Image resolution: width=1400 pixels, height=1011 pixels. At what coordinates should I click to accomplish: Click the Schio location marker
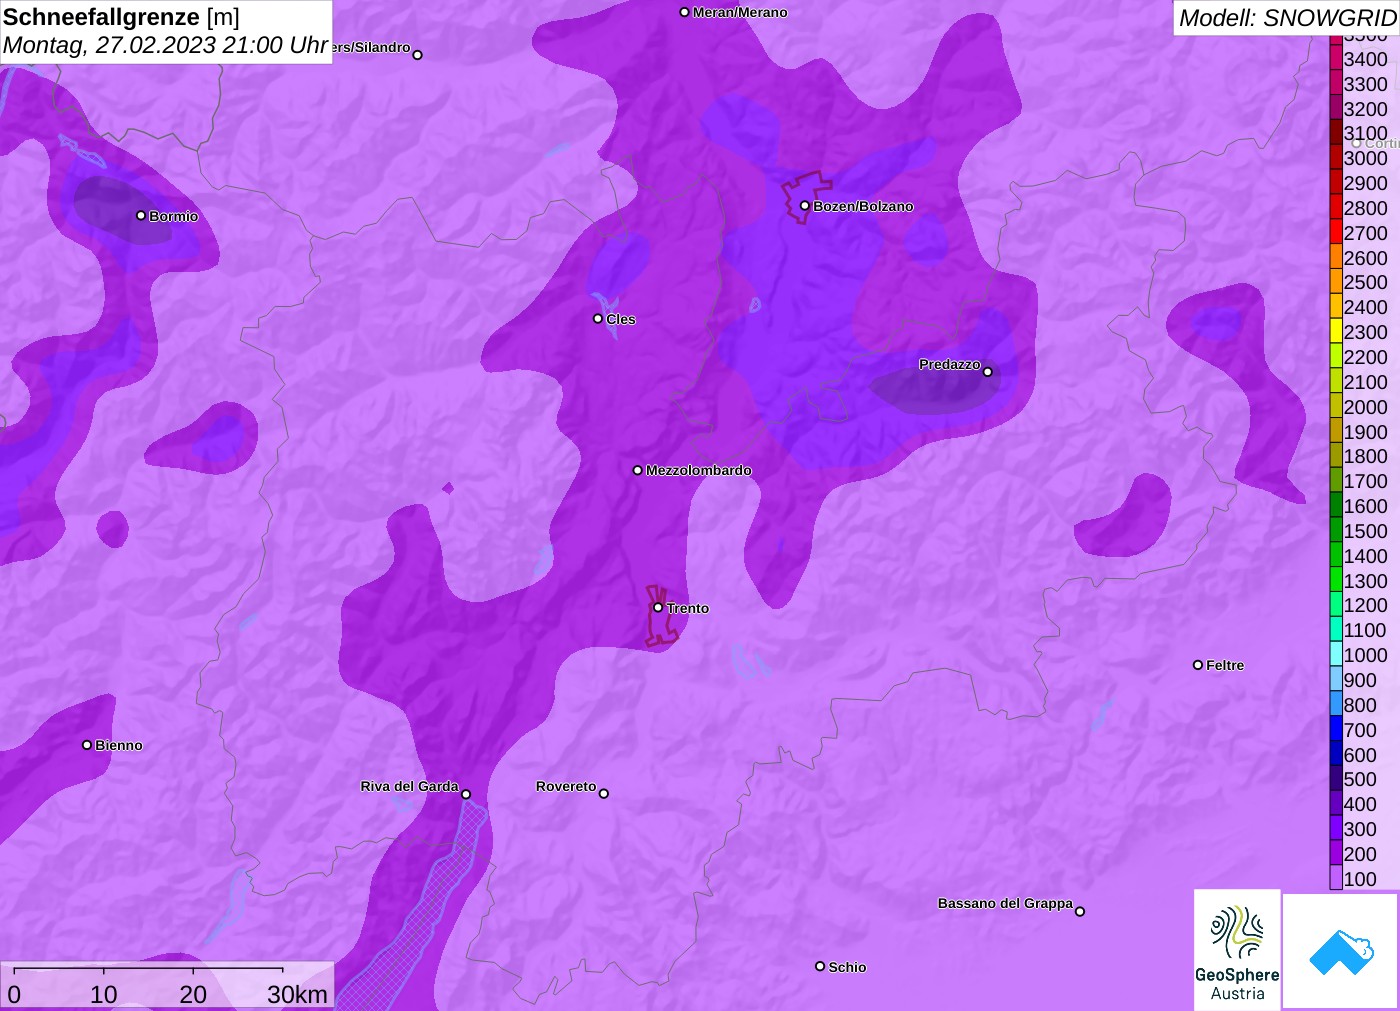820,966
